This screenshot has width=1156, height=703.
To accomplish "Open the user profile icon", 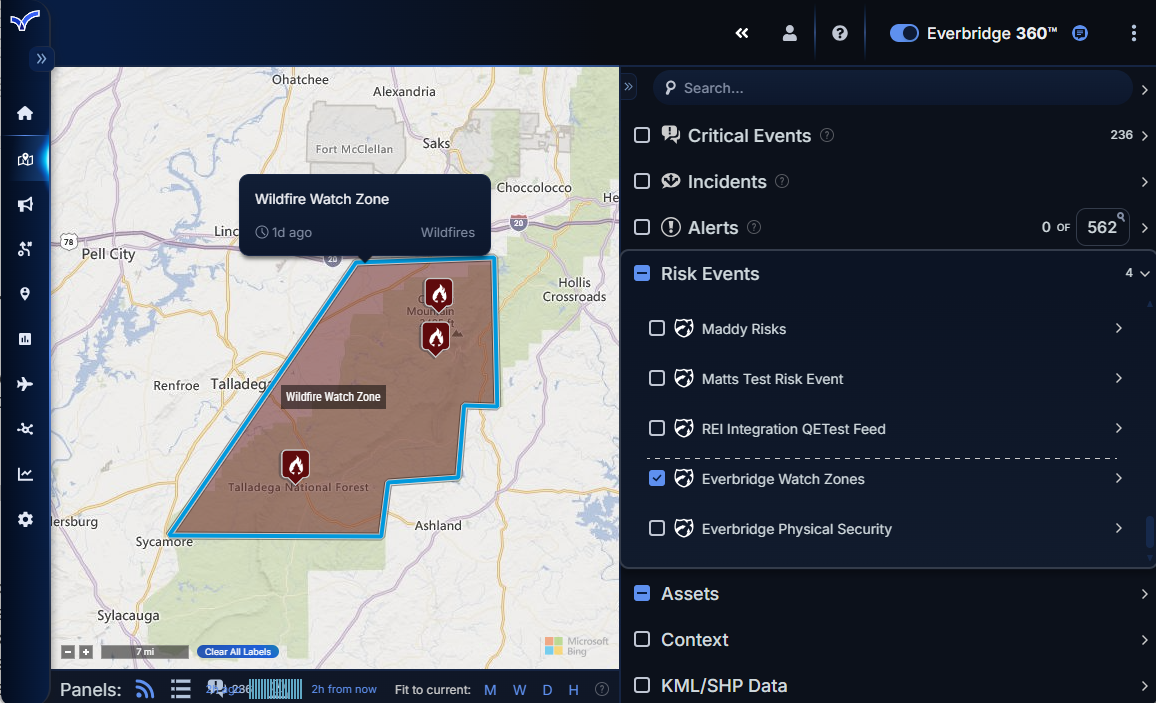I will [x=790, y=33].
